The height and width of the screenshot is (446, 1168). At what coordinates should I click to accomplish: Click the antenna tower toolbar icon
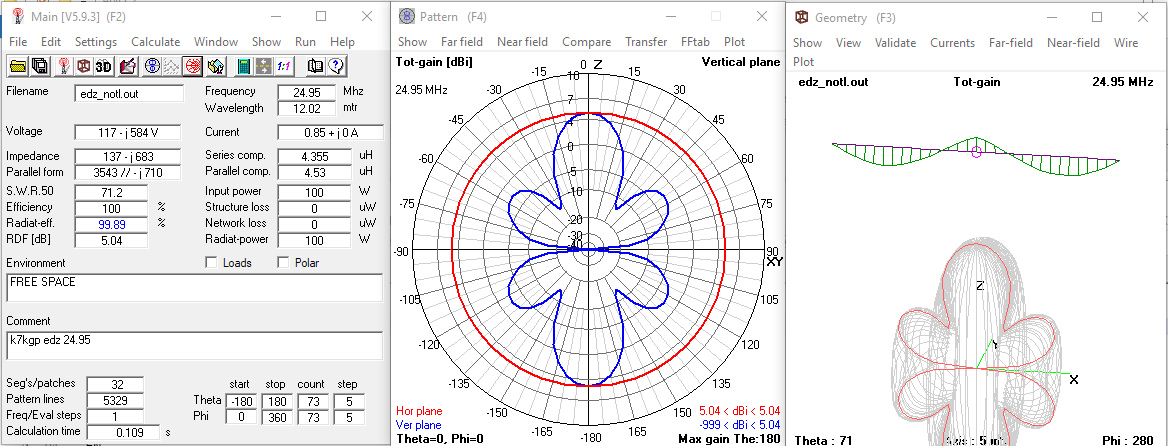pyautogui.click(x=64, y=66)
